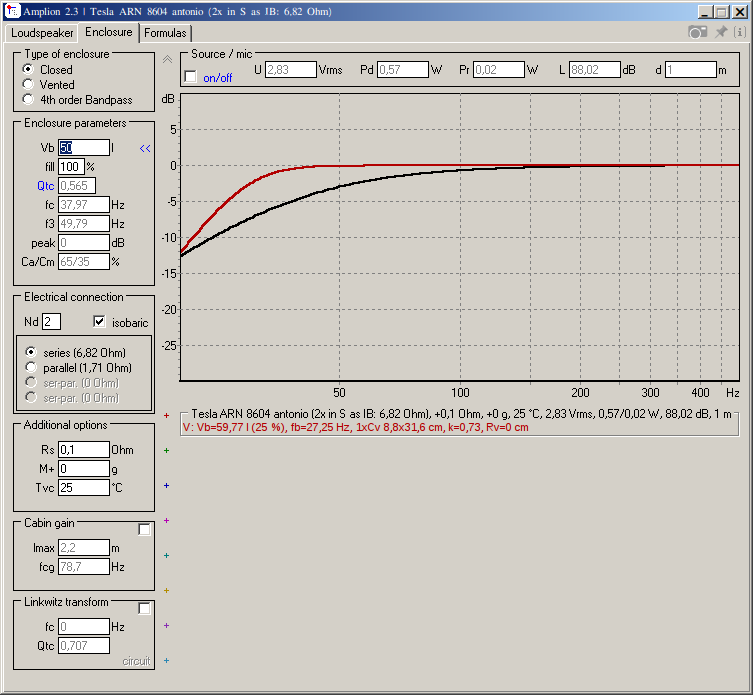Toggle the Source / mic on/off checkbox

[191, 77]
